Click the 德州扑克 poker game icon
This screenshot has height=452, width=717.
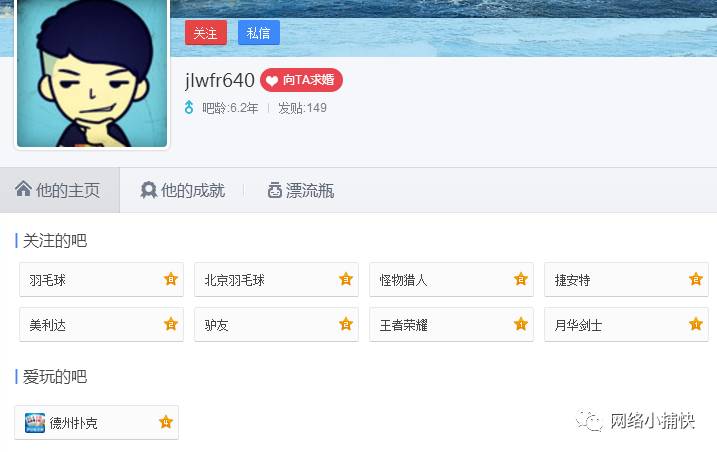35,423
